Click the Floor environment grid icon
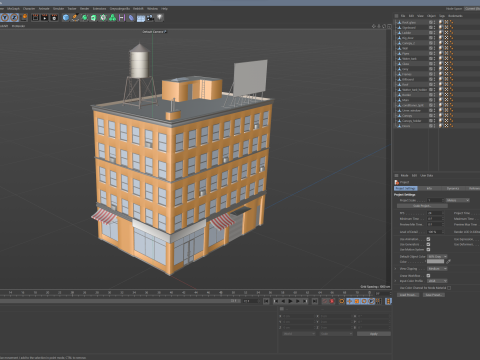This screenshot has width=480, height=360. (x=141, y=18)
